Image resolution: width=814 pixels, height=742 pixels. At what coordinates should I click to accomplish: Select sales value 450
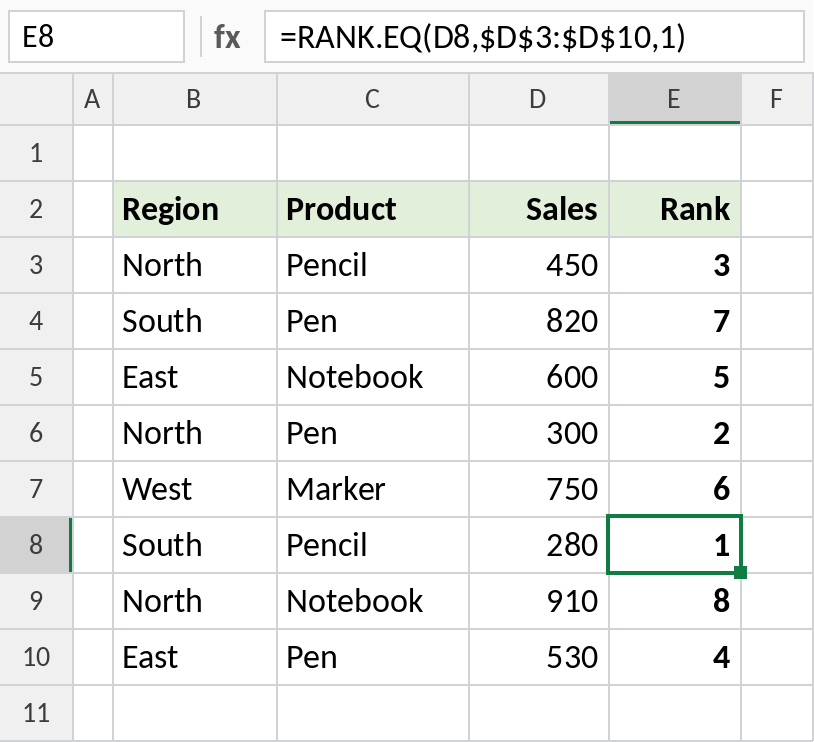(x=539, y=265)
